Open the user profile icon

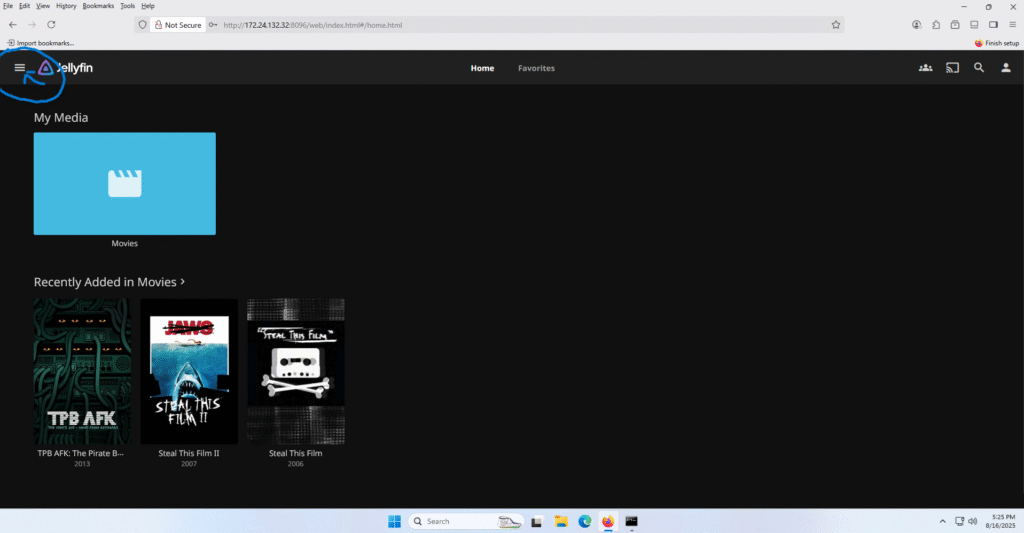click(x=1006, y=68)
